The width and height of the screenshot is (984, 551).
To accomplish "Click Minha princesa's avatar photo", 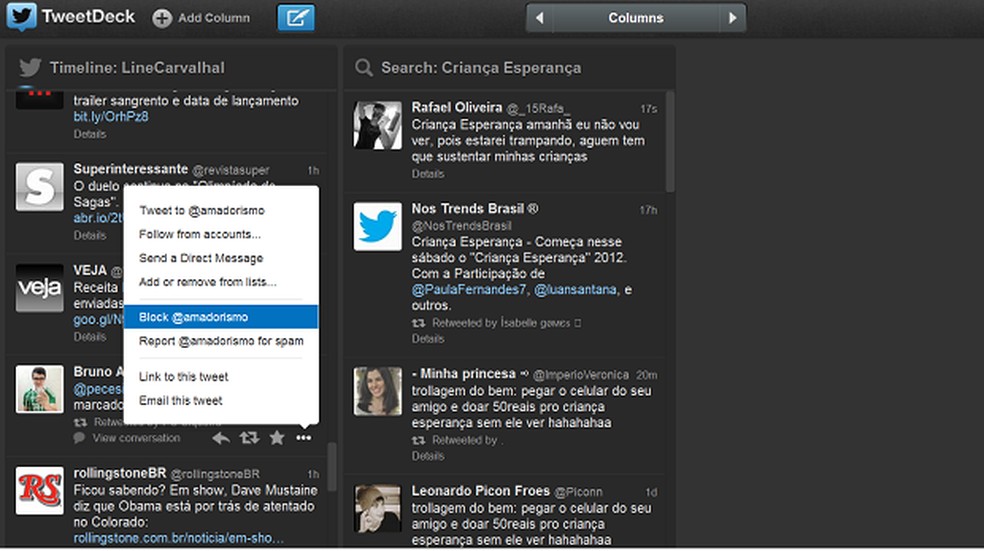I will click(378, 392).
